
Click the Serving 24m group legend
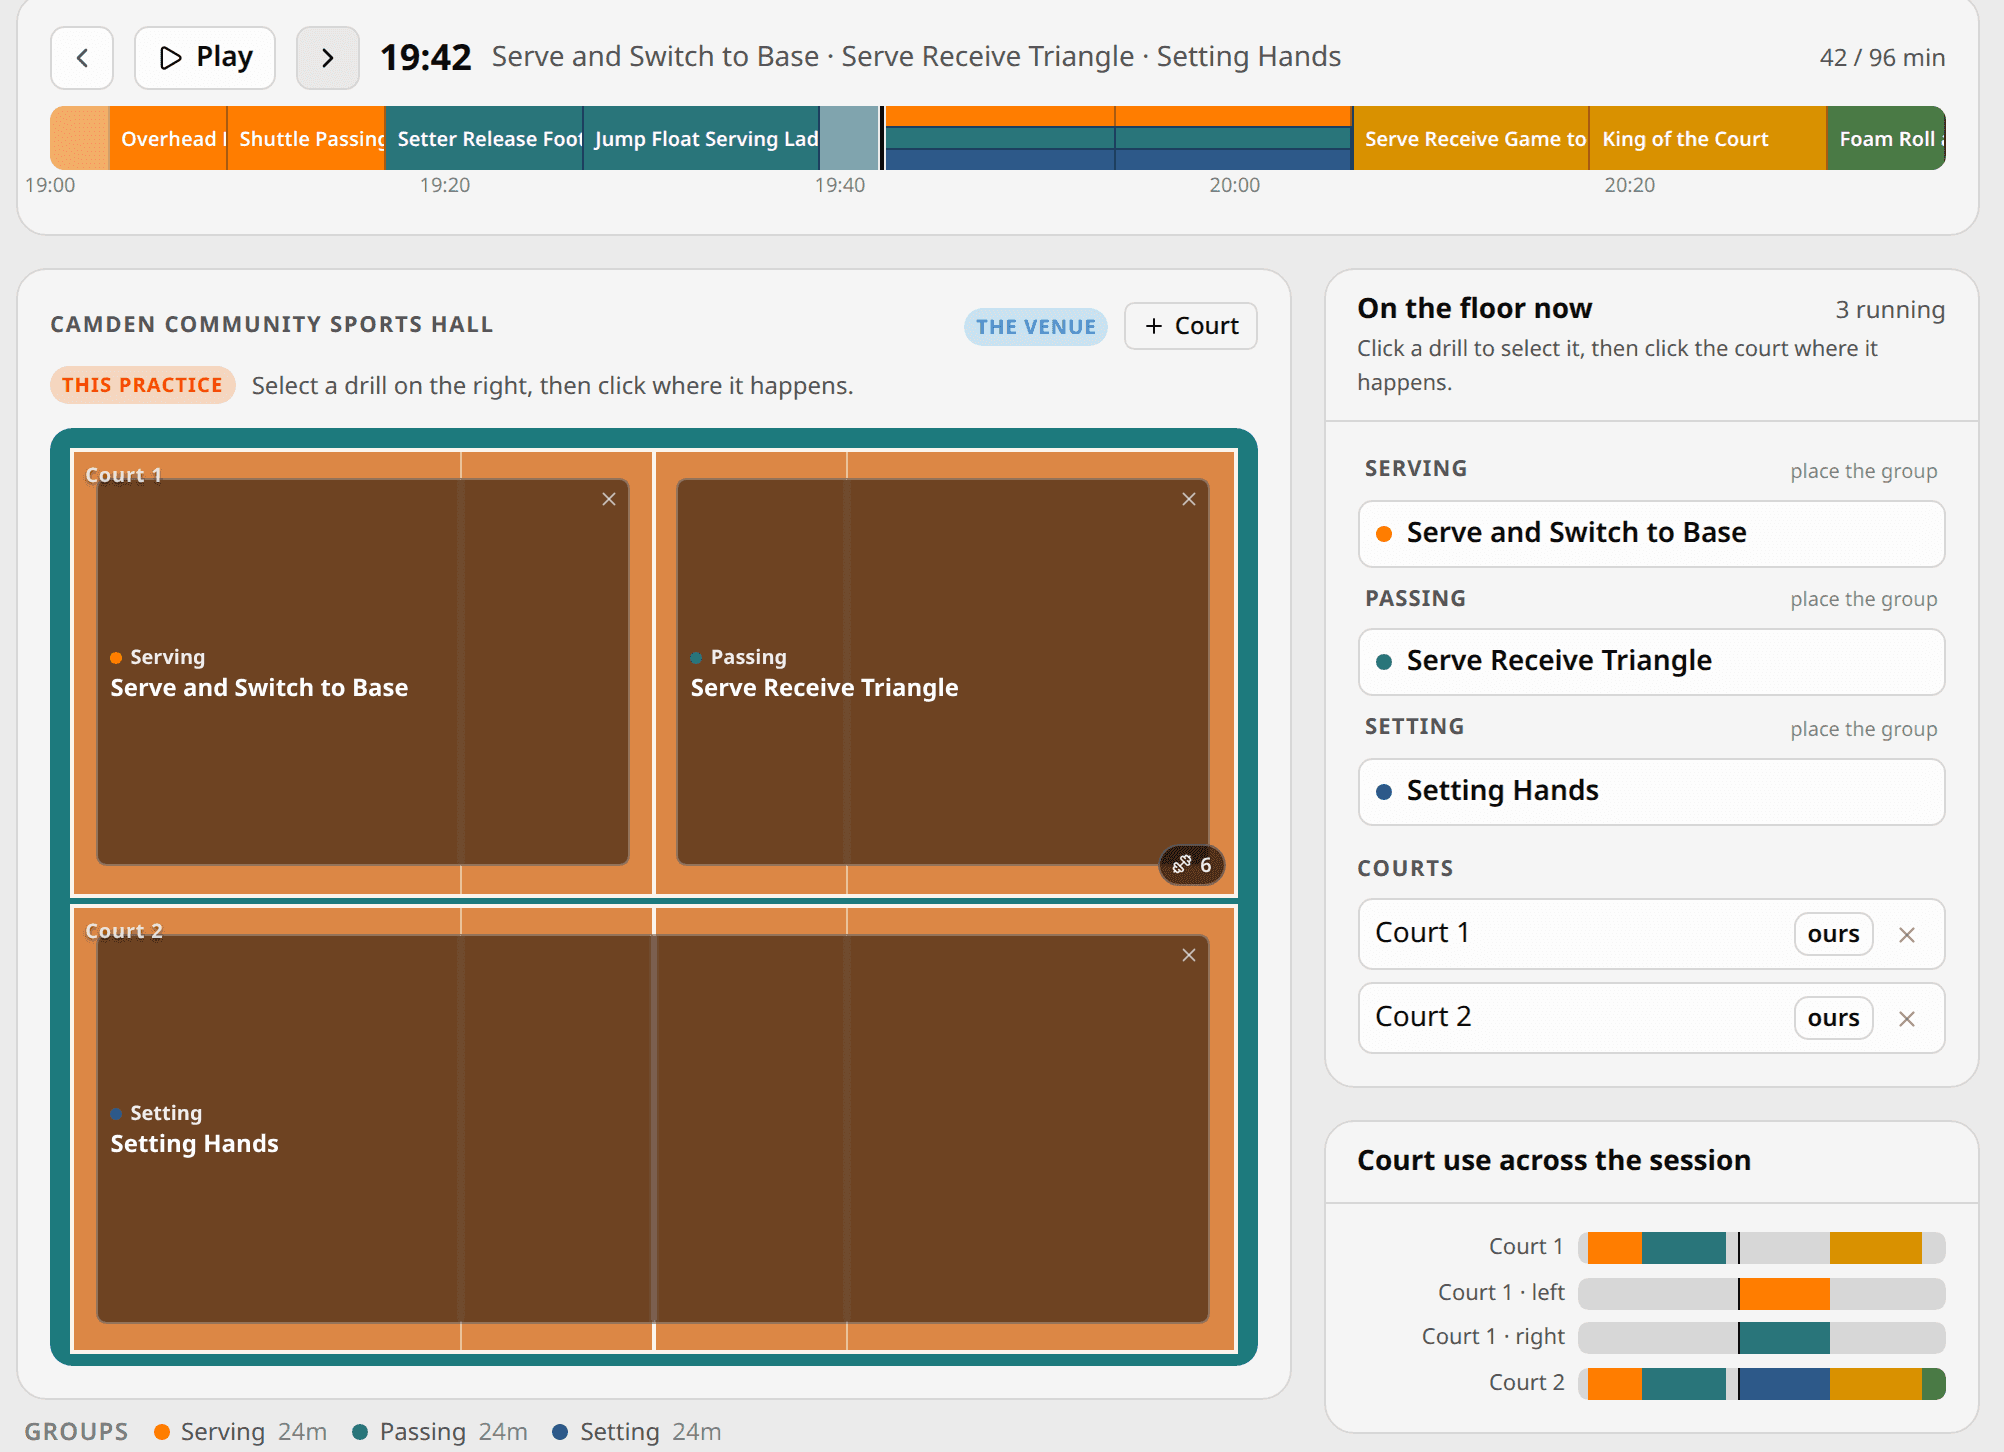tap(241, 1432)
